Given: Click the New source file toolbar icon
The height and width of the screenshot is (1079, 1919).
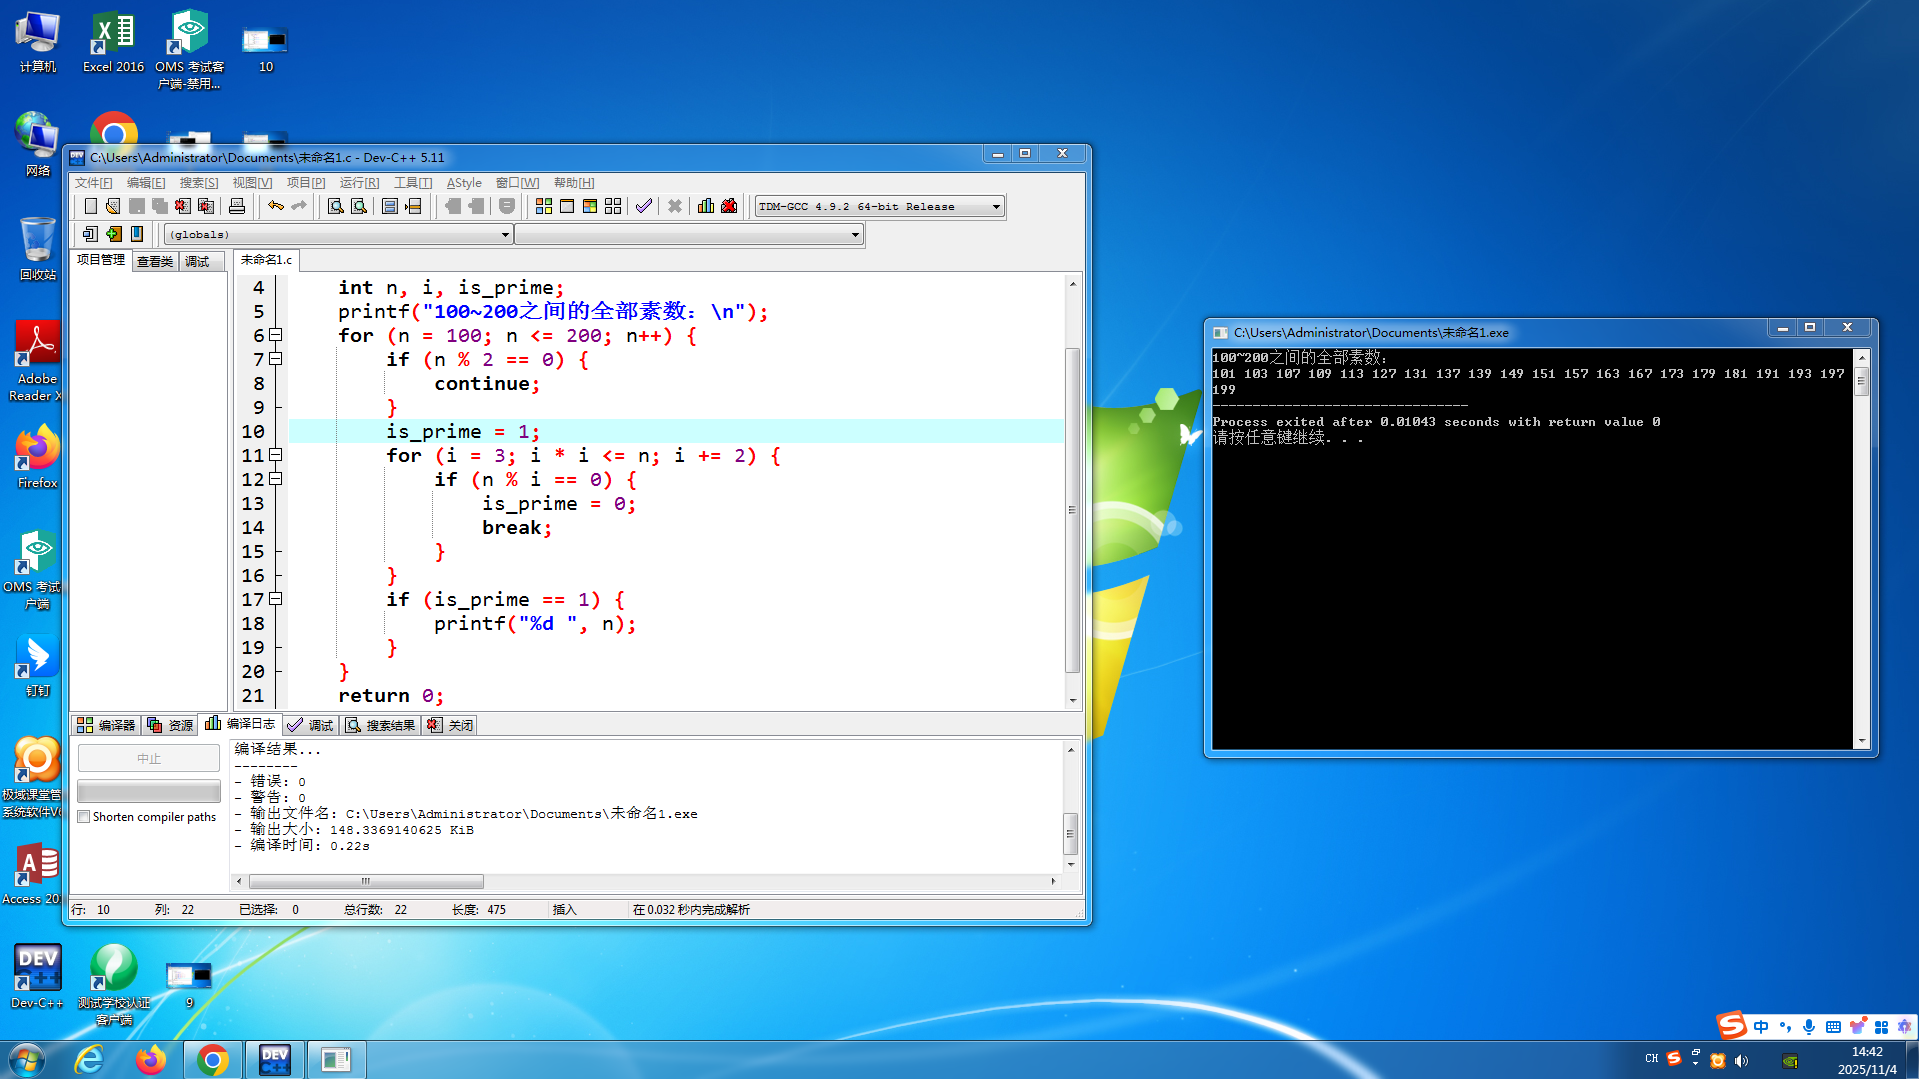Looking at the screenshot, I should tap(91, 206).
